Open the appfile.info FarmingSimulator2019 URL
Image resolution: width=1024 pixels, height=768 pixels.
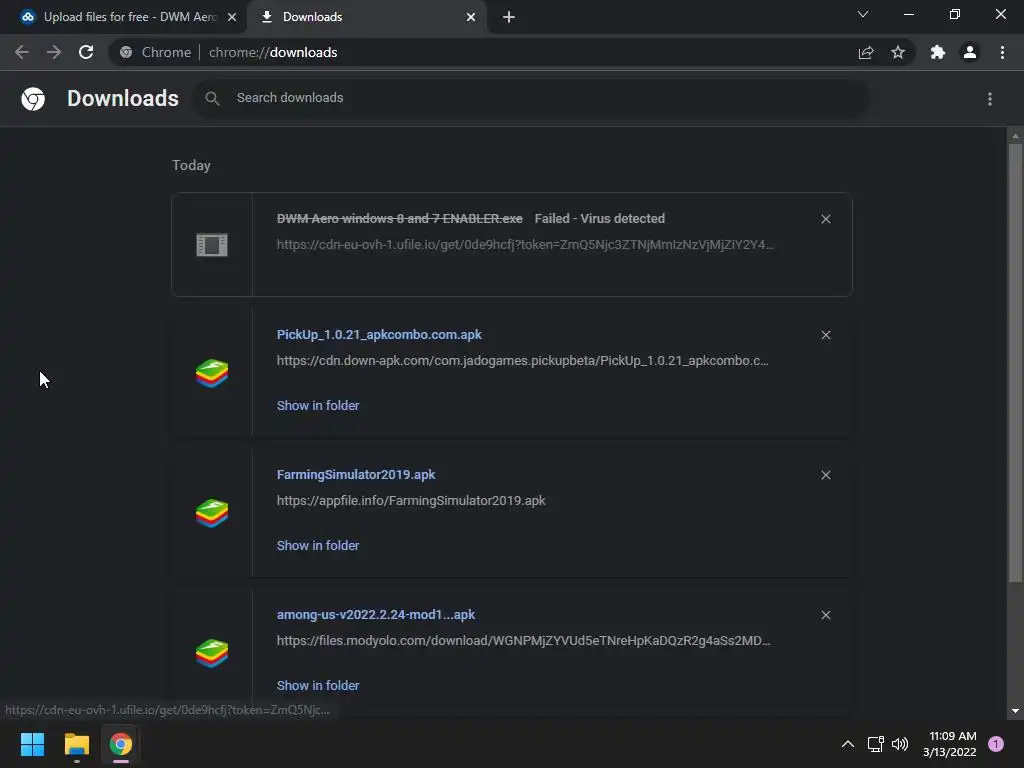411,501
